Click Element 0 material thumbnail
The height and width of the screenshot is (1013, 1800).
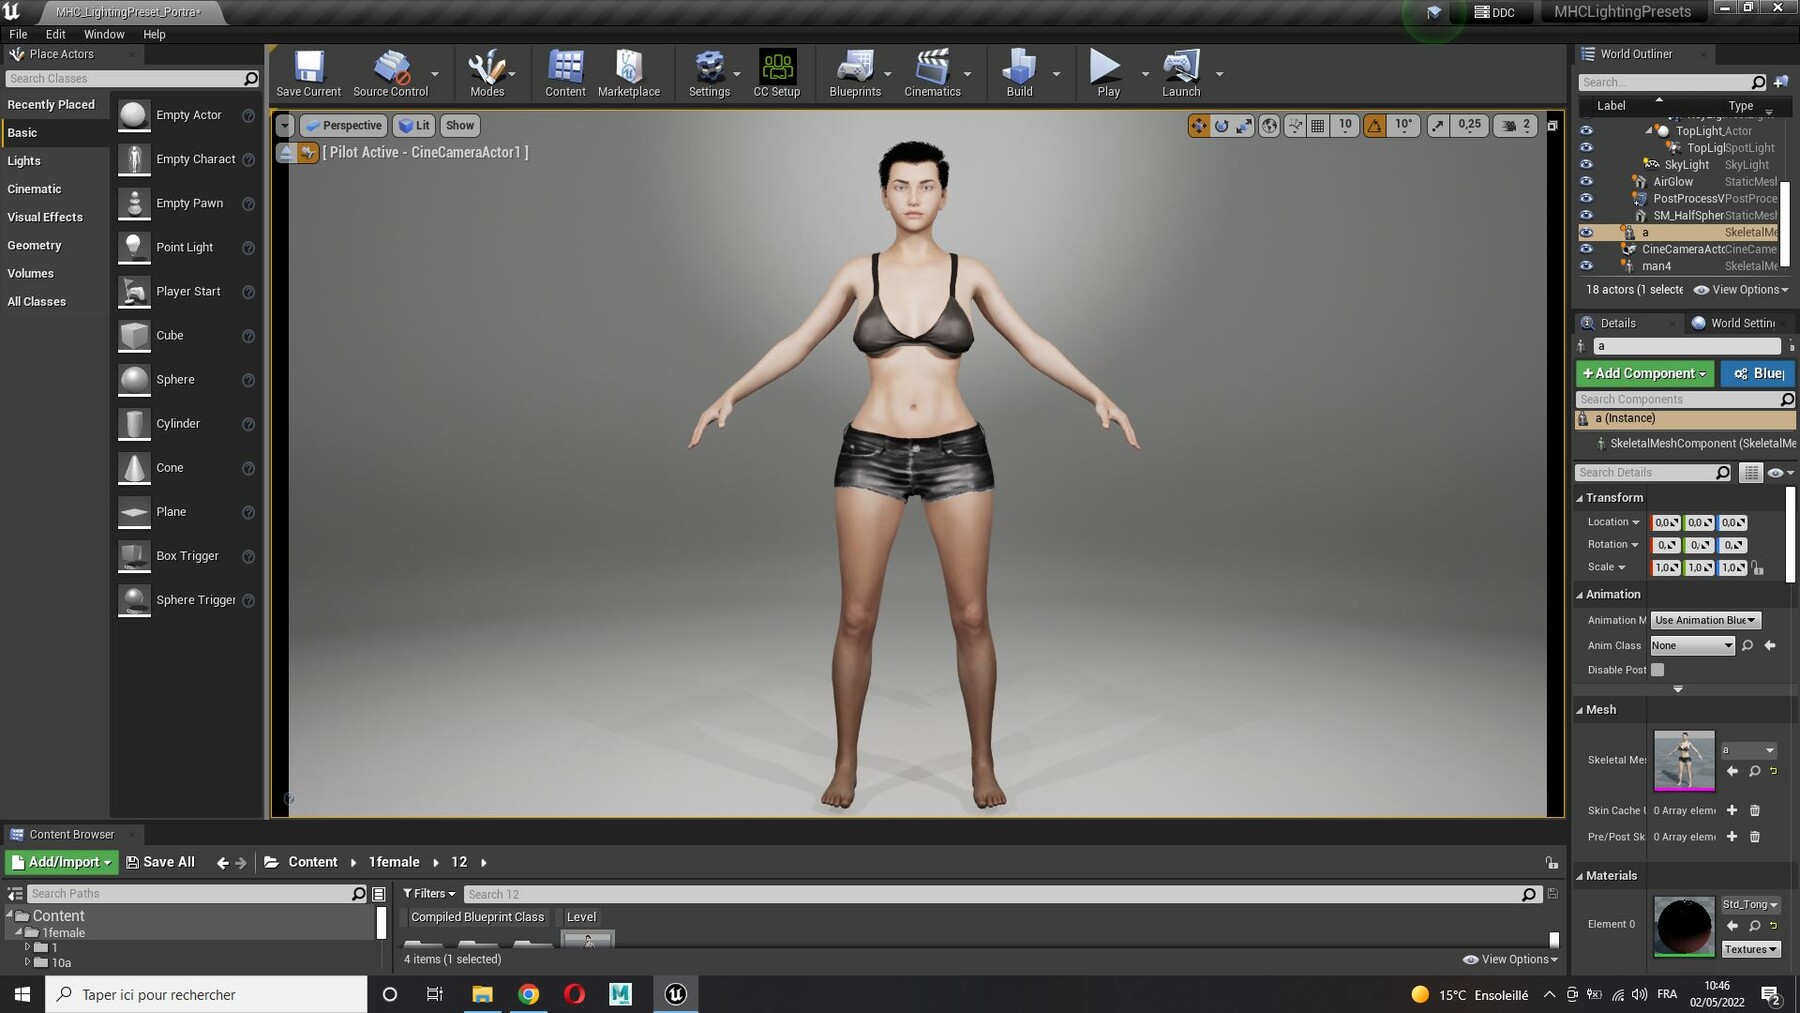[1684, 926]
